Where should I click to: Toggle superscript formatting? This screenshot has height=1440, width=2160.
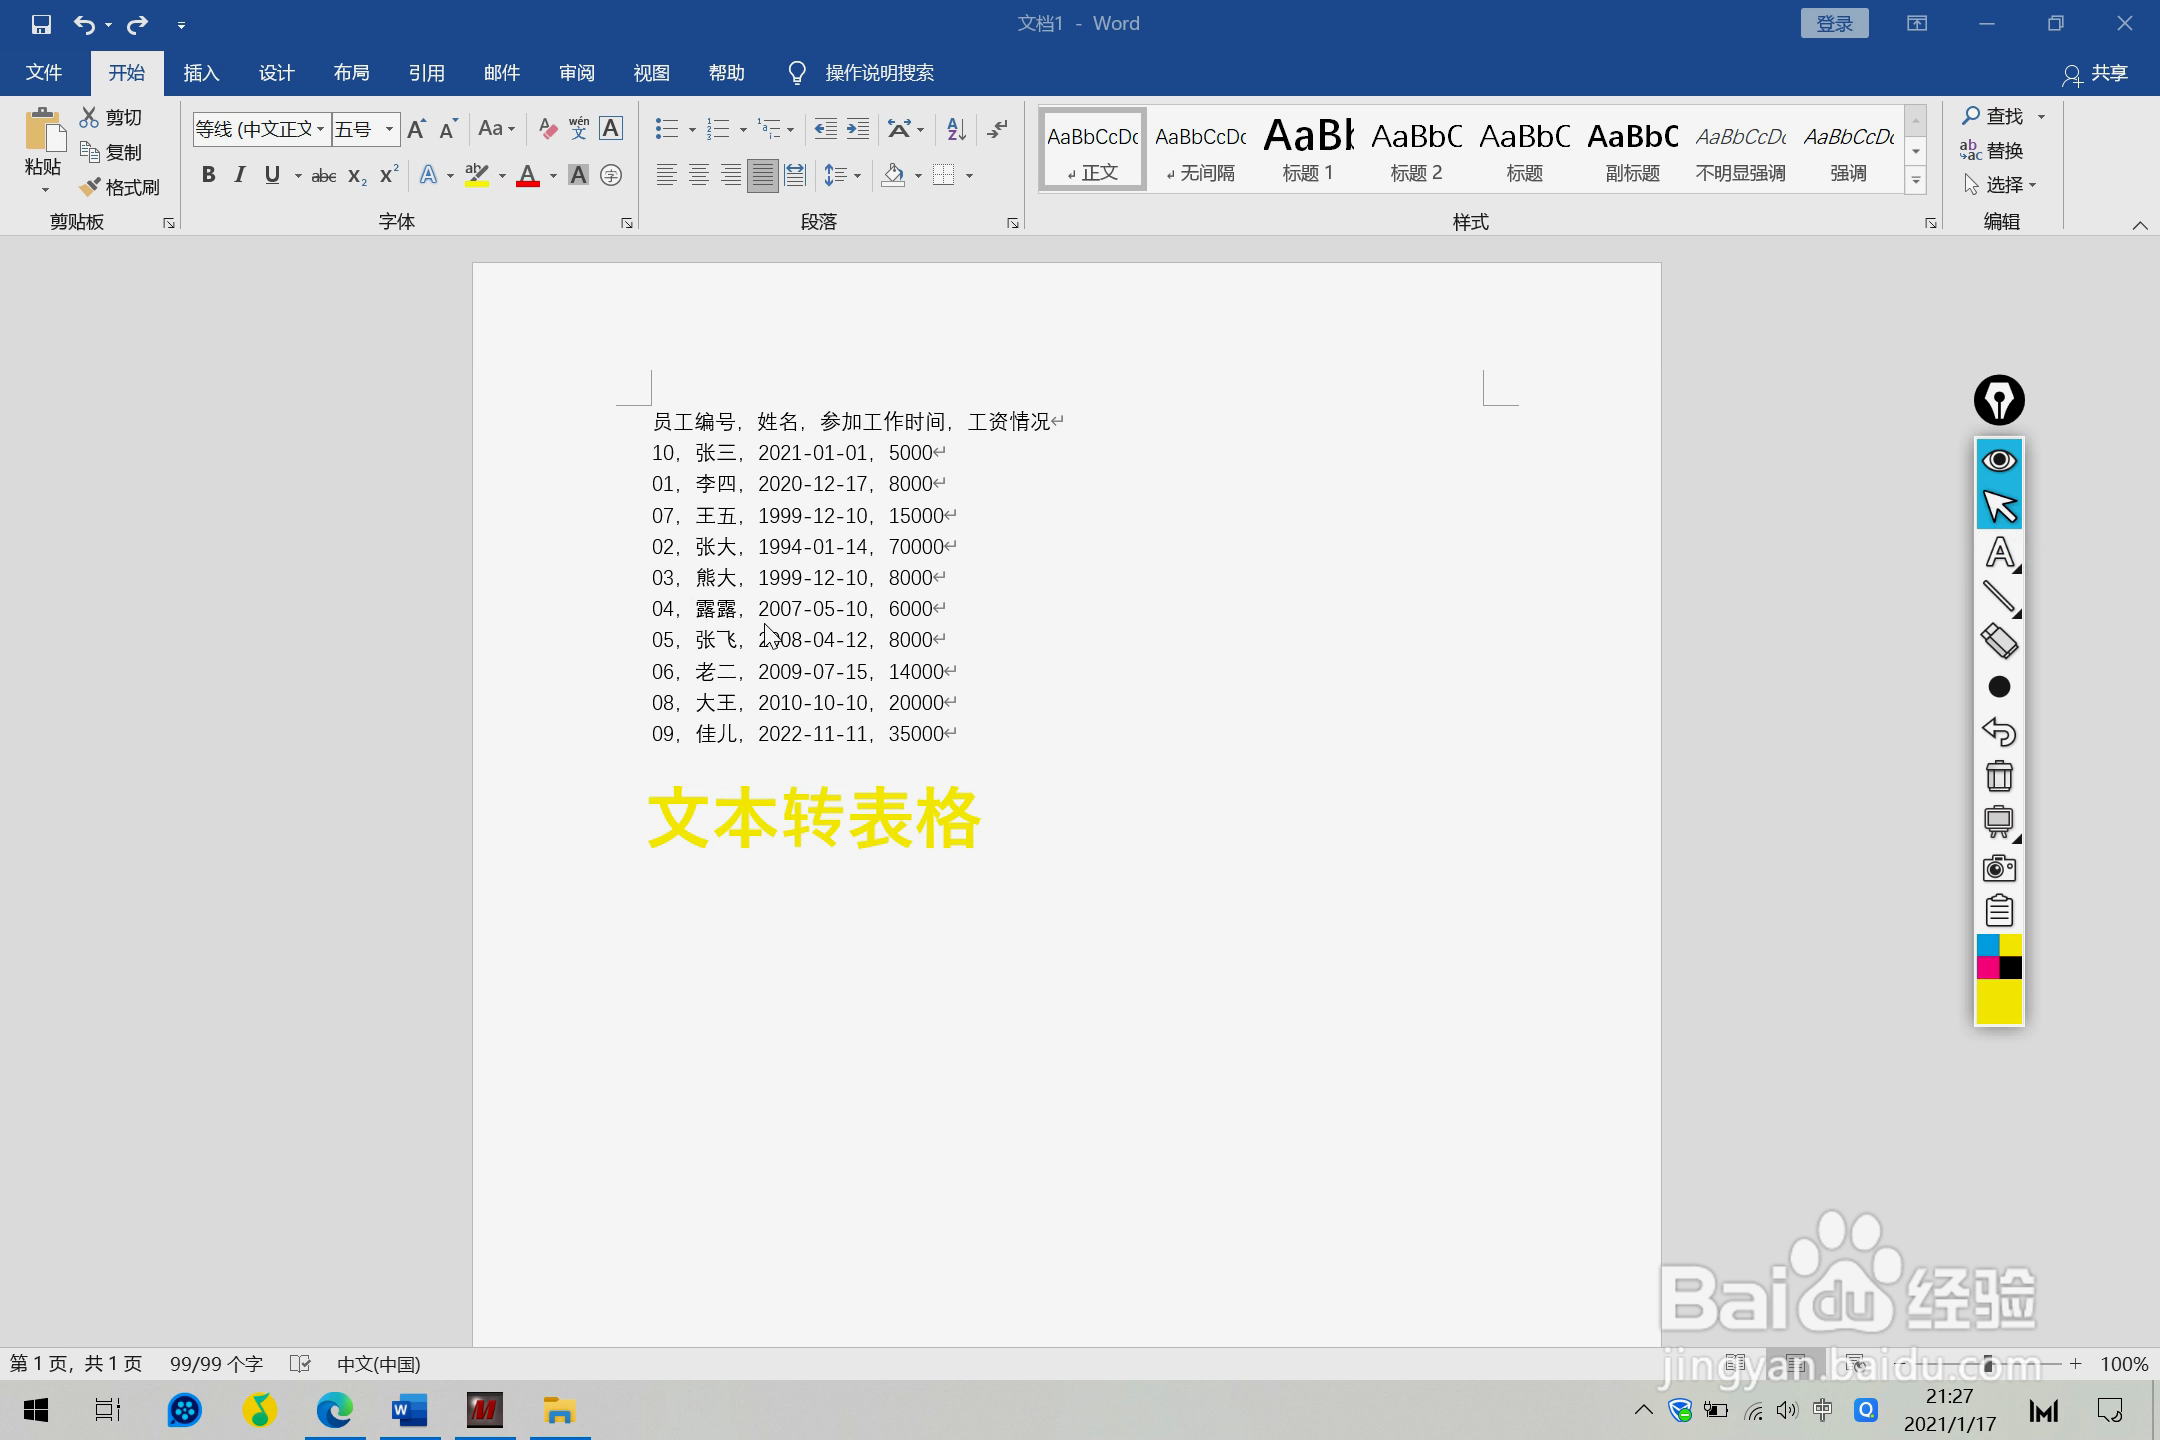point(388,174)
